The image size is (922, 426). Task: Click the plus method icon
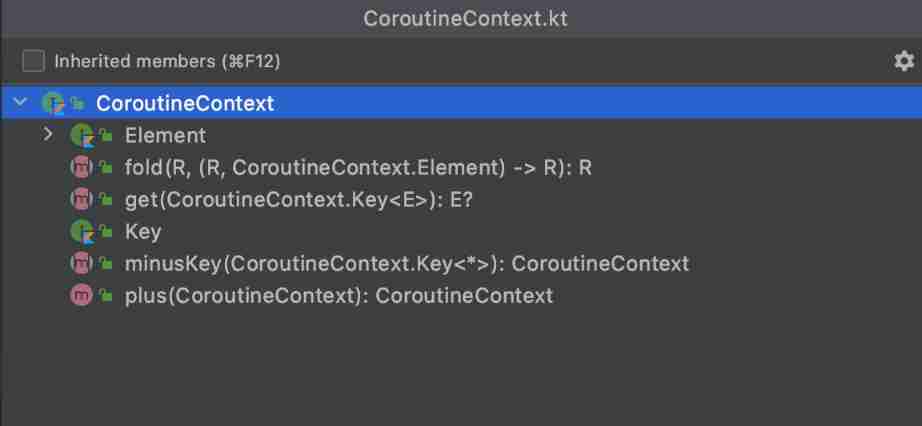pyautogui.click(x=81, y=295)
